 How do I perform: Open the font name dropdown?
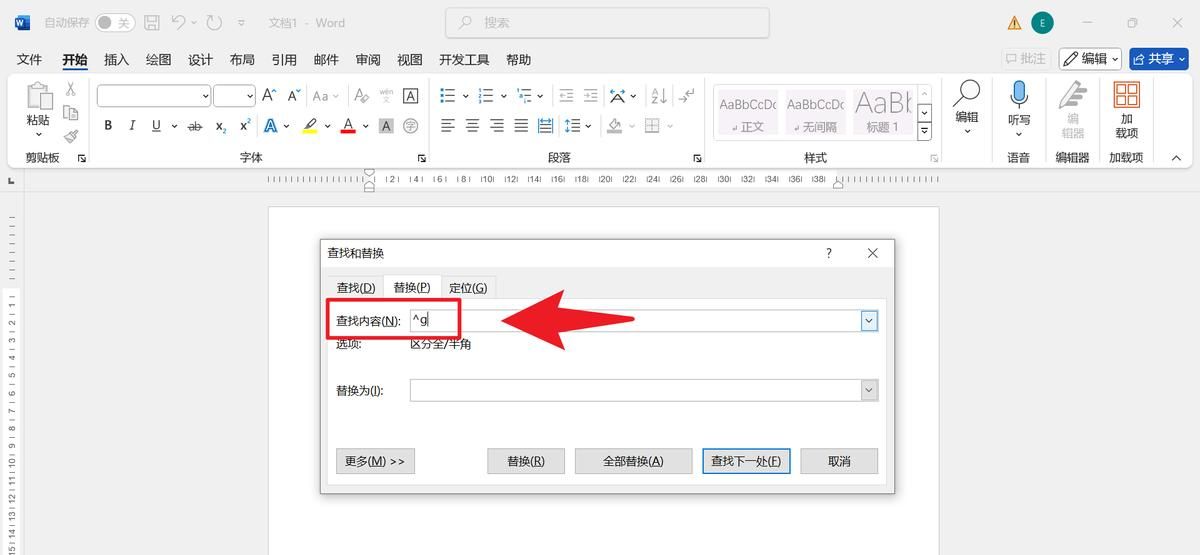[205, 96]
